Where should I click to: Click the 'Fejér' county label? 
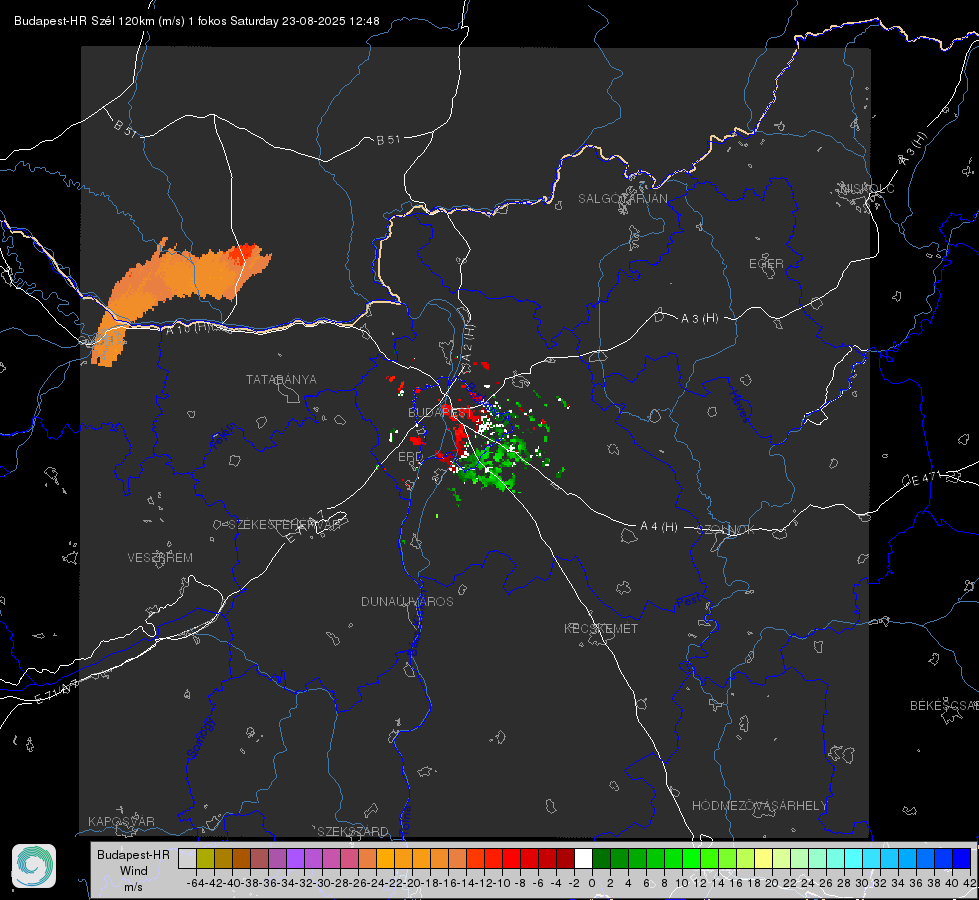(224, 436)
